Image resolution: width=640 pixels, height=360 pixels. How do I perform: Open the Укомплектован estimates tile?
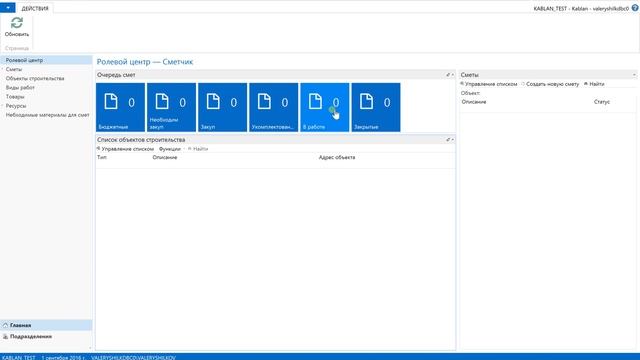(273, 107)
